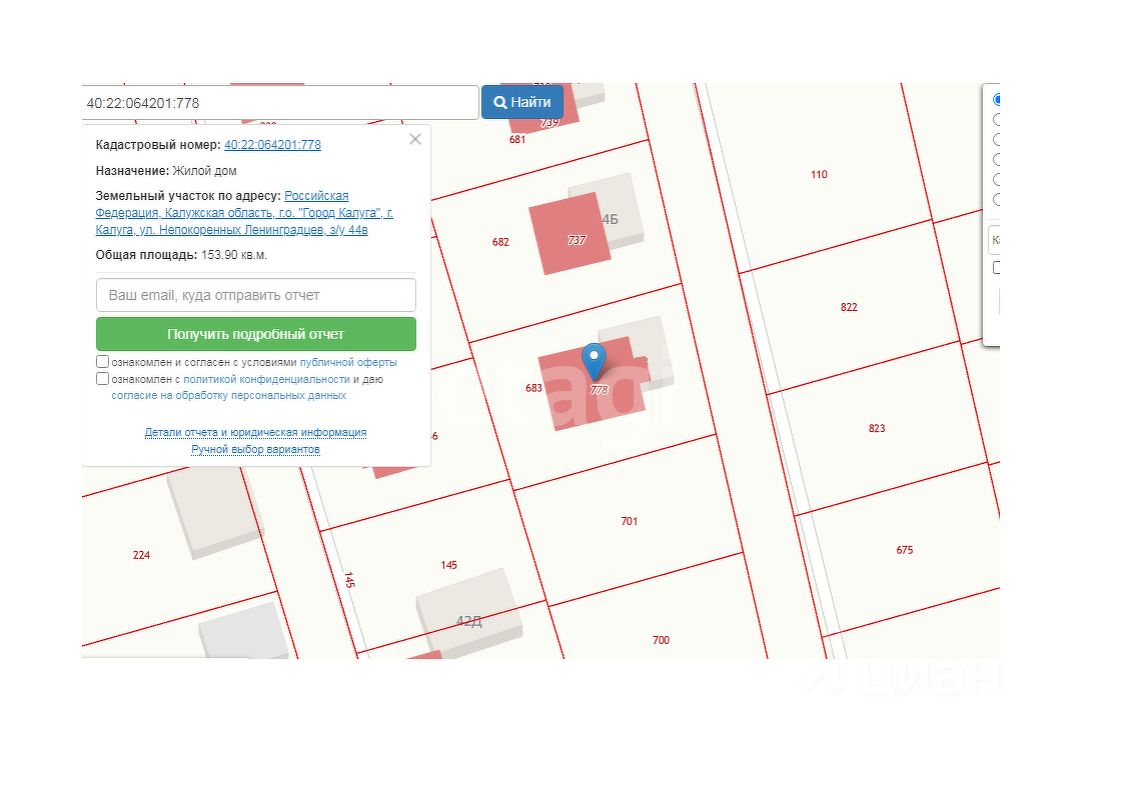Click Ручной выбор вариантов link
Viewport: 1122px width, 793px height.
pos(255,449)
